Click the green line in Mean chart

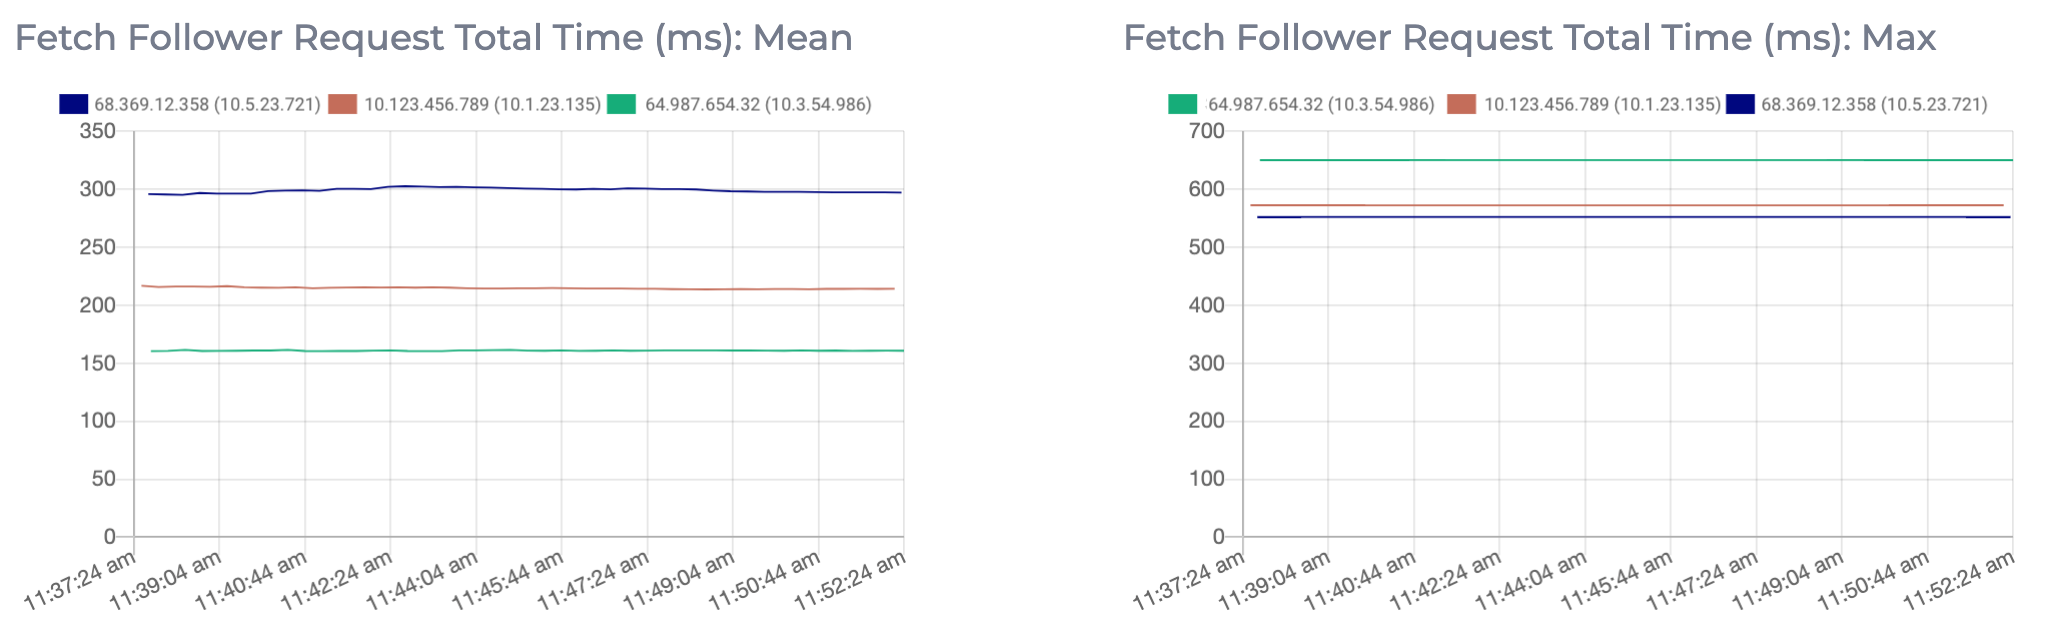point(520,350)
